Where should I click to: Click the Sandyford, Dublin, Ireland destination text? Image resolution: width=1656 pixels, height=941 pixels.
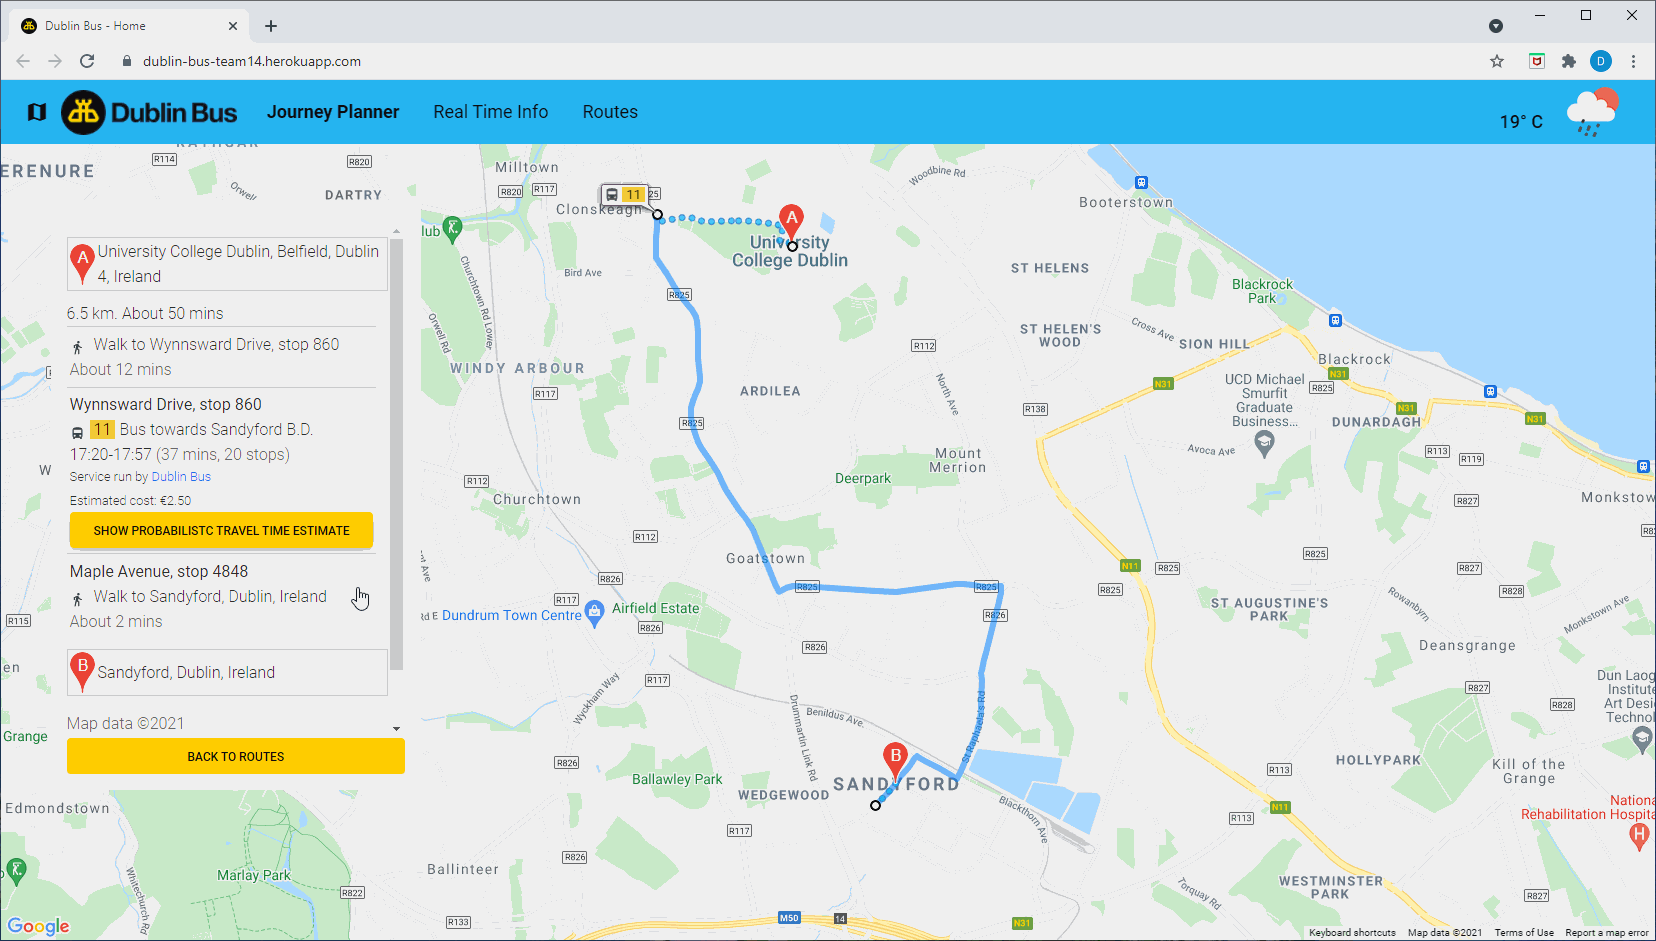(x=186, y=672)
